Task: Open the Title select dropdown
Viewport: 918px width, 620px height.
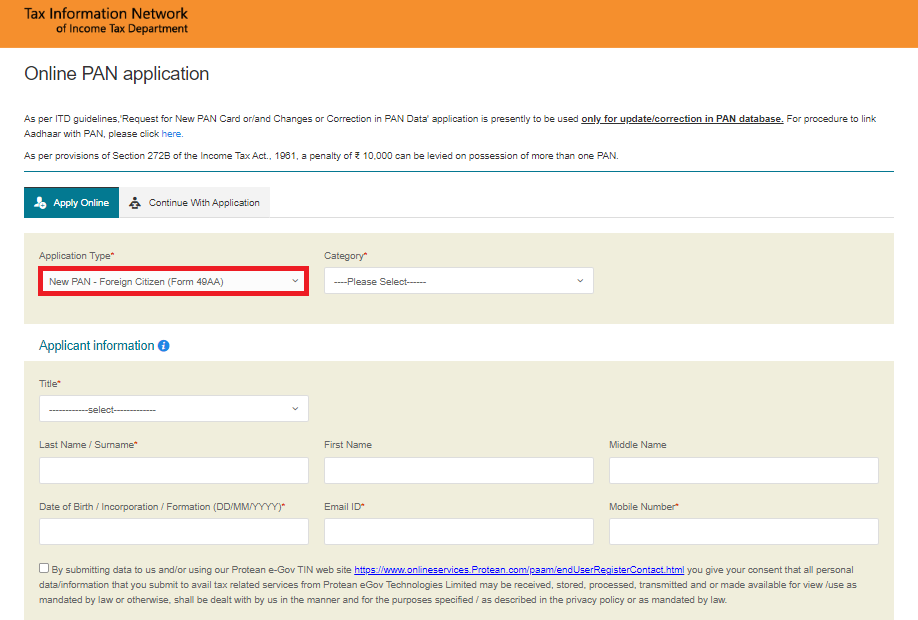Action: 173,409
